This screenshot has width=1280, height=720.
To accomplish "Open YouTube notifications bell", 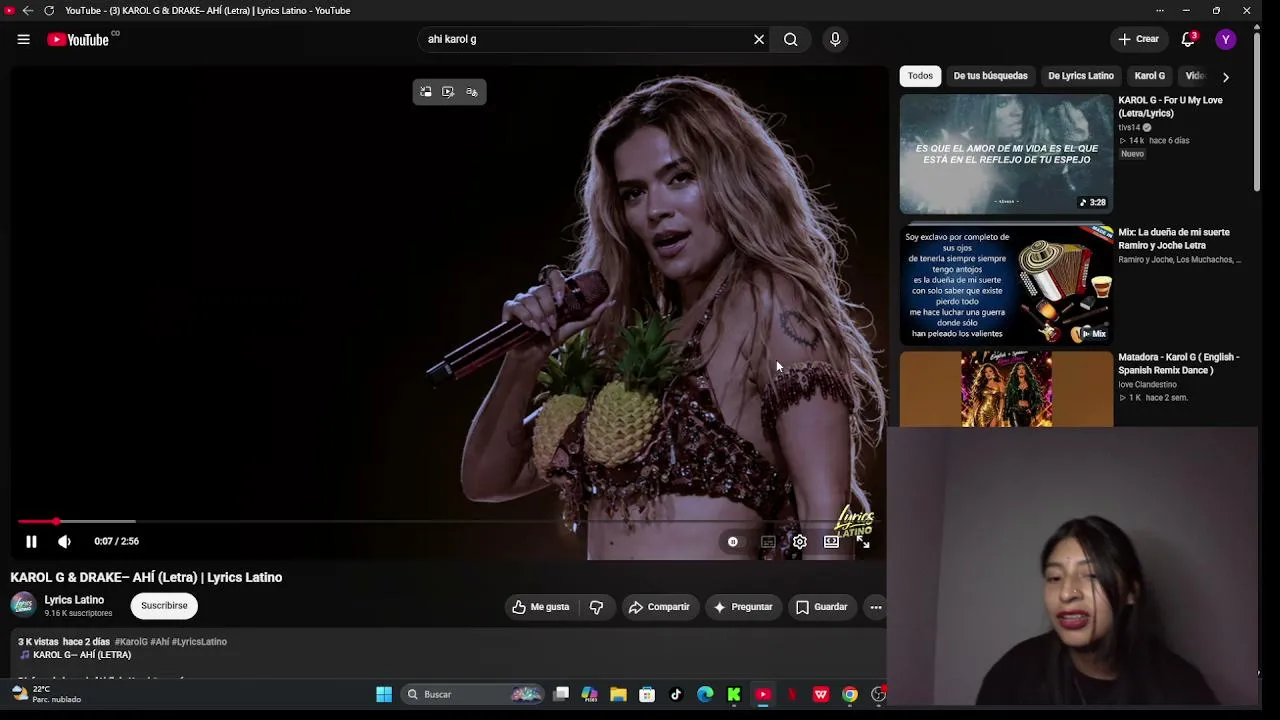I will [x=1188, y=39].
